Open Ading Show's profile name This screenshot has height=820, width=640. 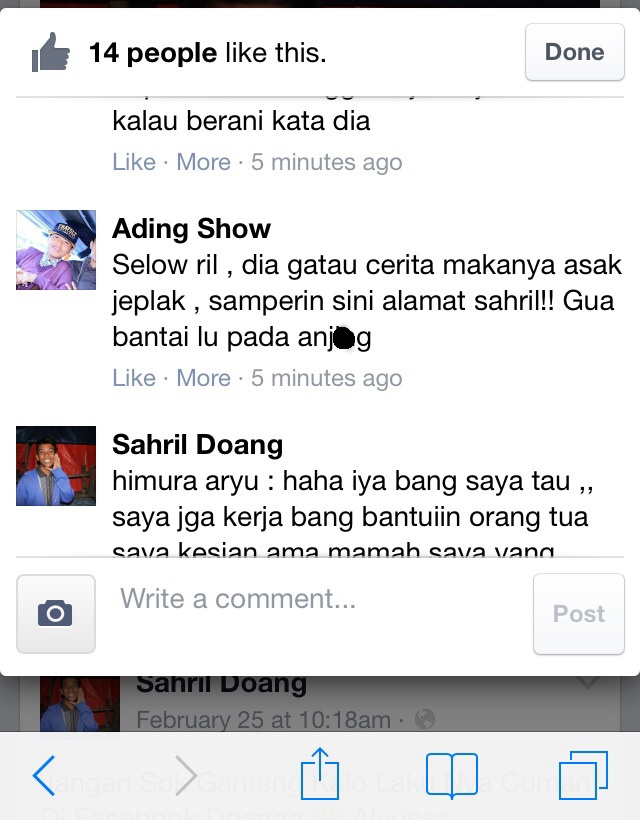(191, 229)
